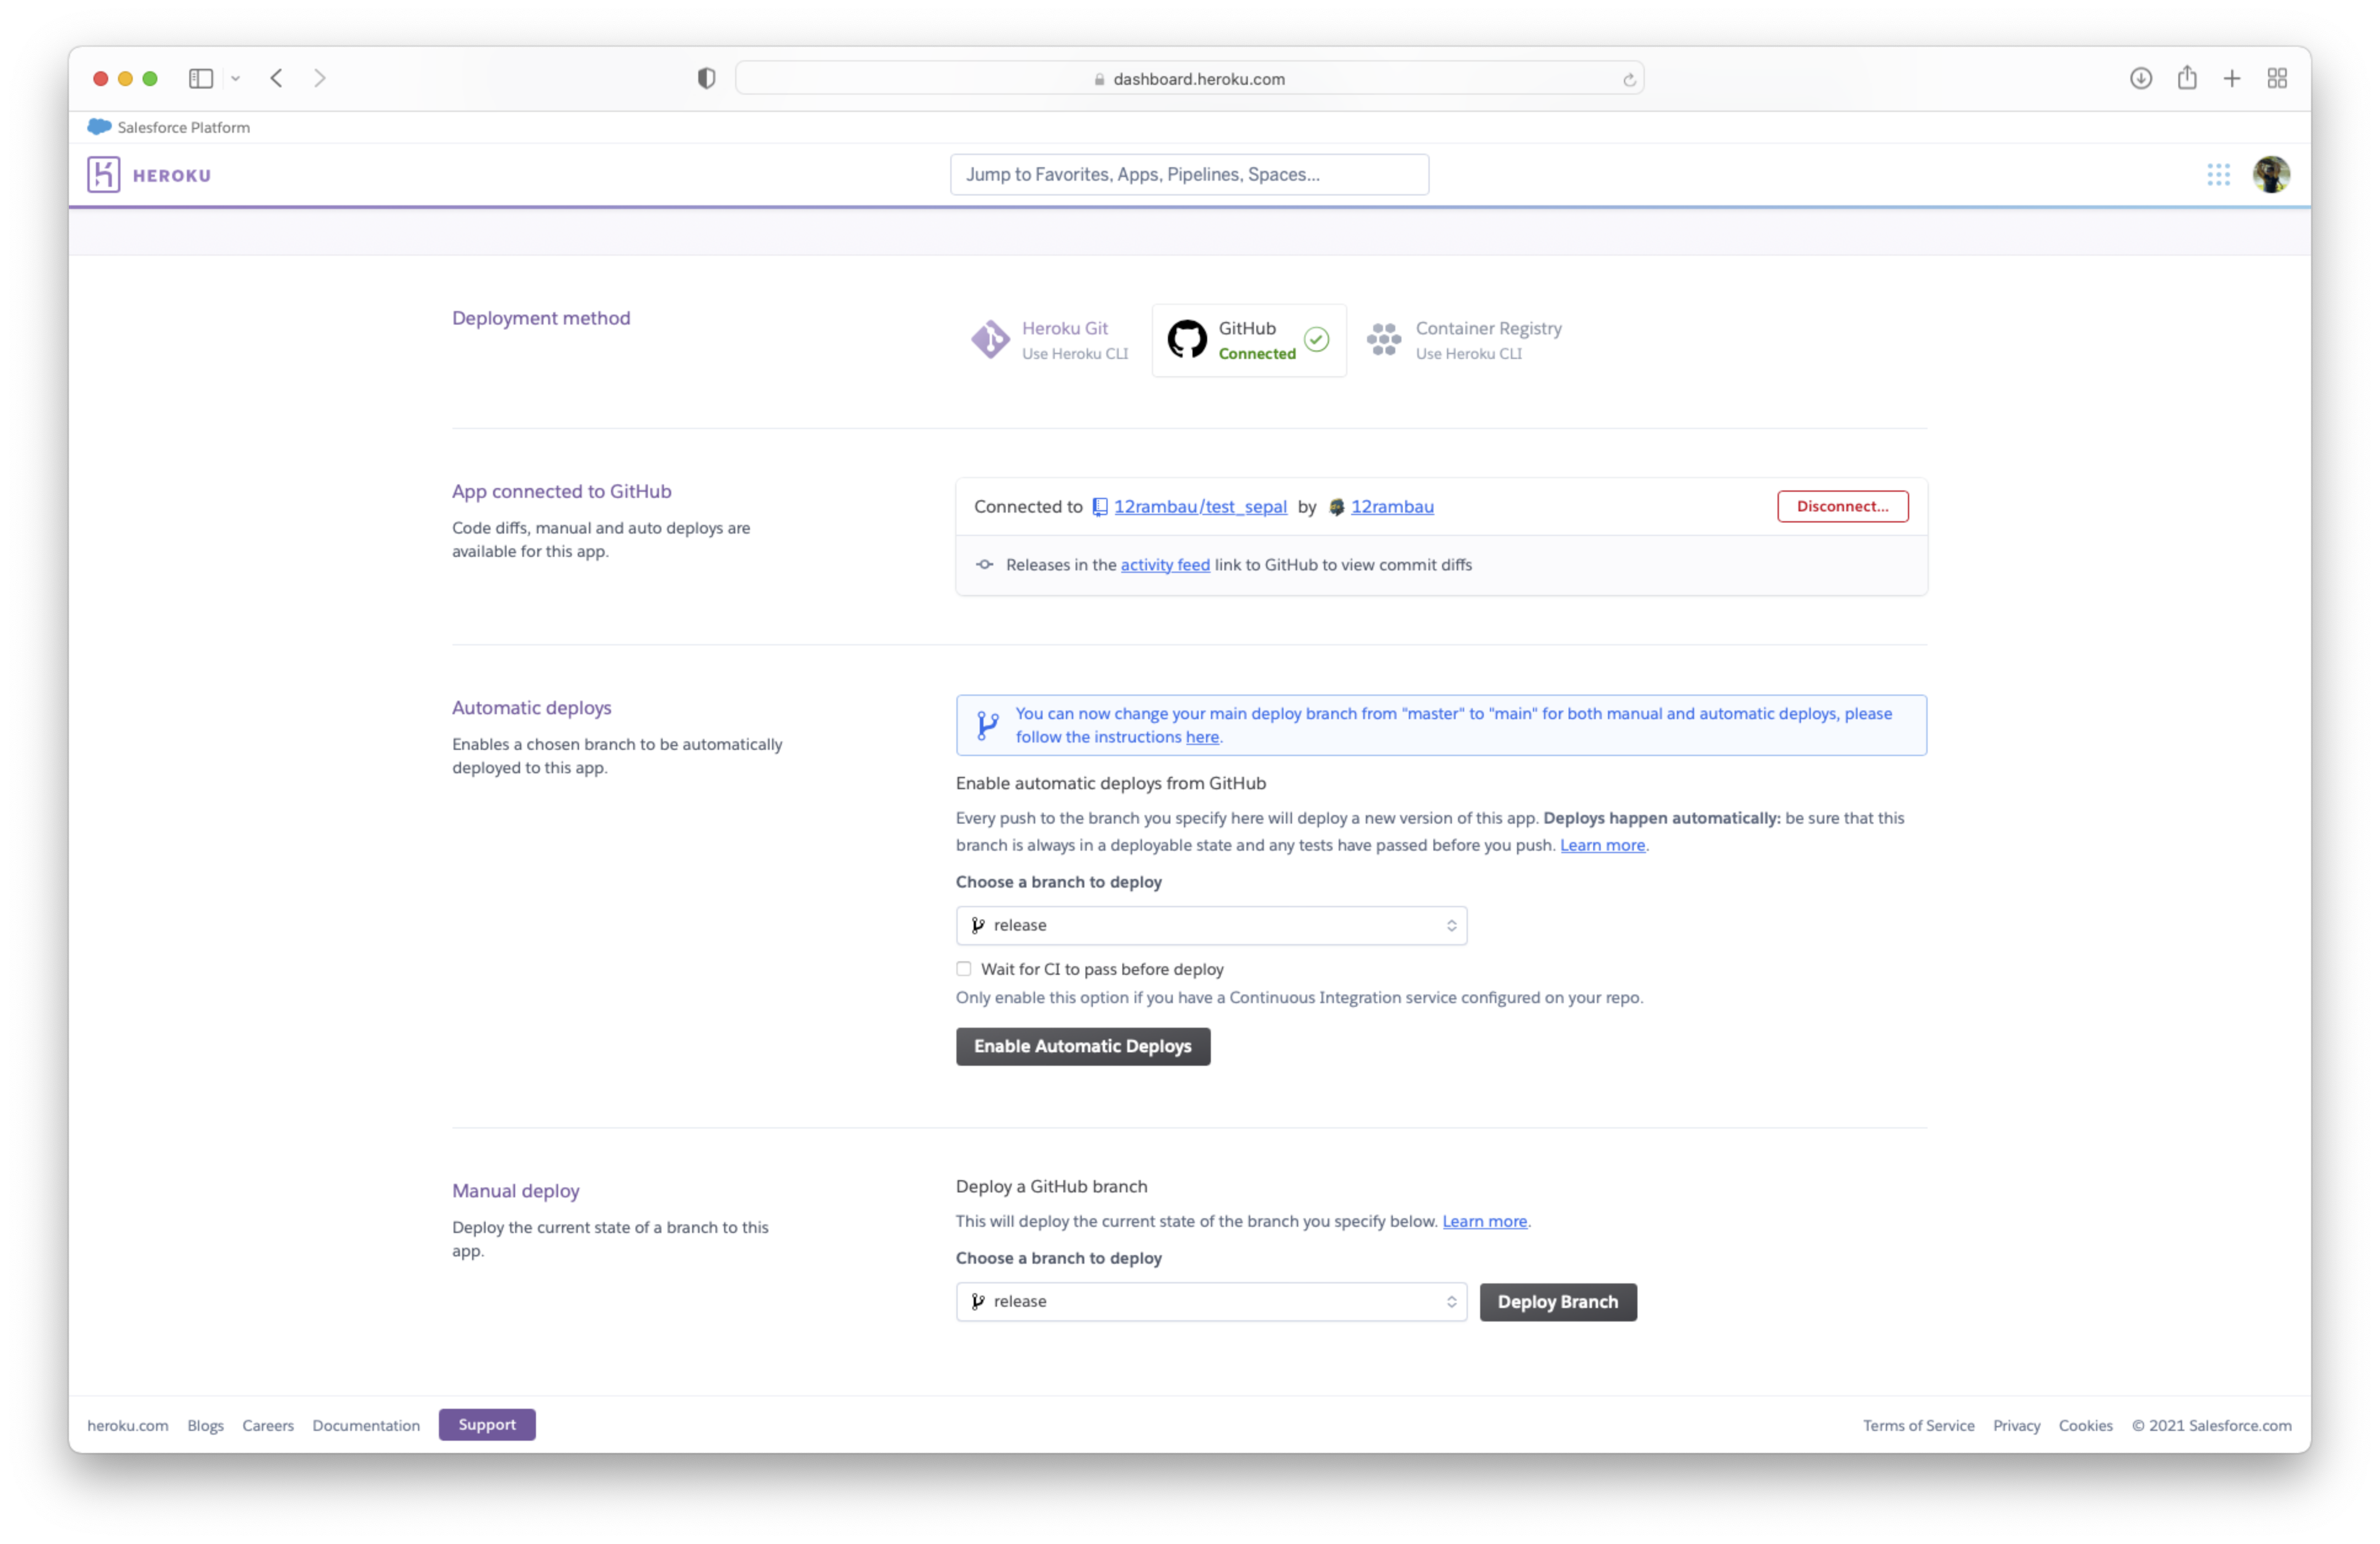Viewport: 2380px width, 1544px height.
Task: Show the tab overview grid icon
Action: coord(2277,78)
